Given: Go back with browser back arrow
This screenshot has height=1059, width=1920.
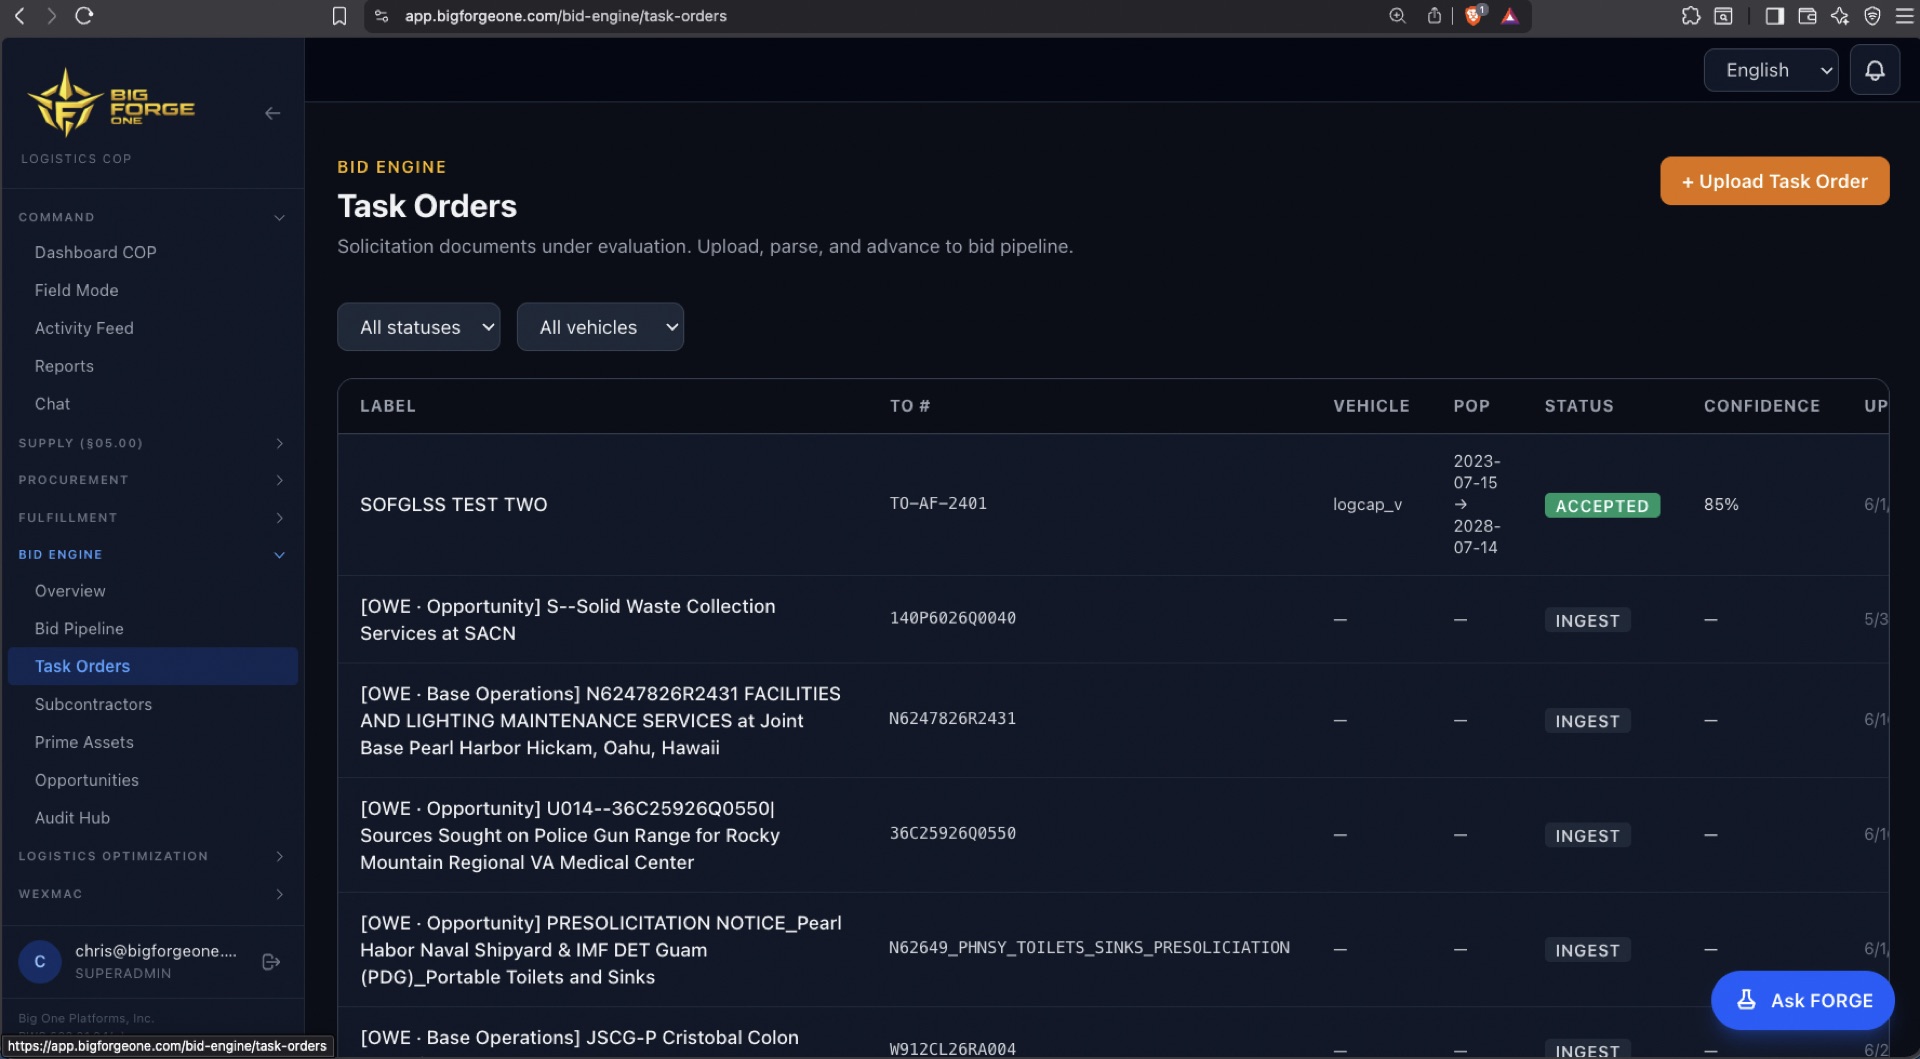Looking at the screenshot, I should pos(19,16).
